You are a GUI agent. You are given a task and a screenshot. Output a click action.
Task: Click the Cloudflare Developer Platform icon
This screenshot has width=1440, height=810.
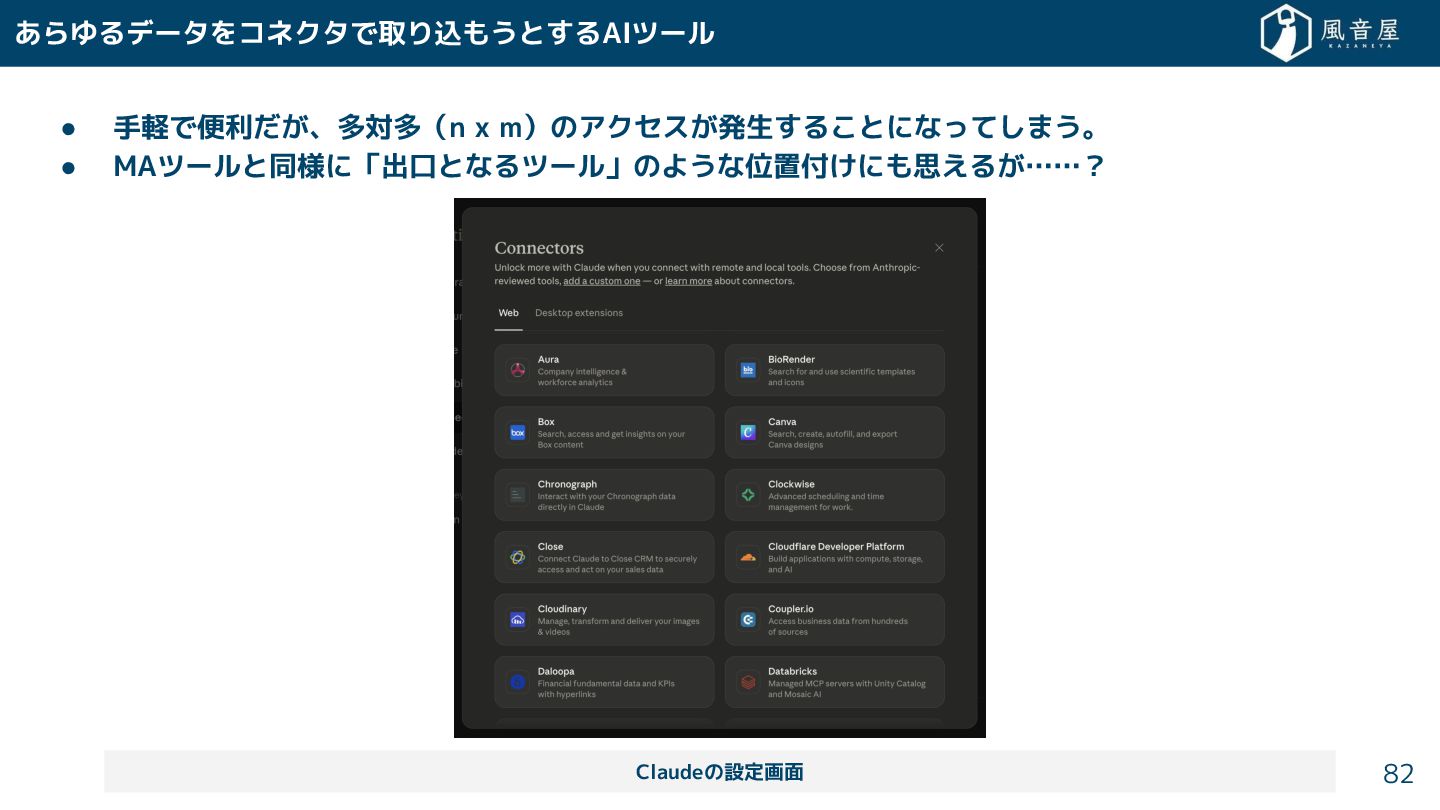pyautogui.click(x=748, y=557)
